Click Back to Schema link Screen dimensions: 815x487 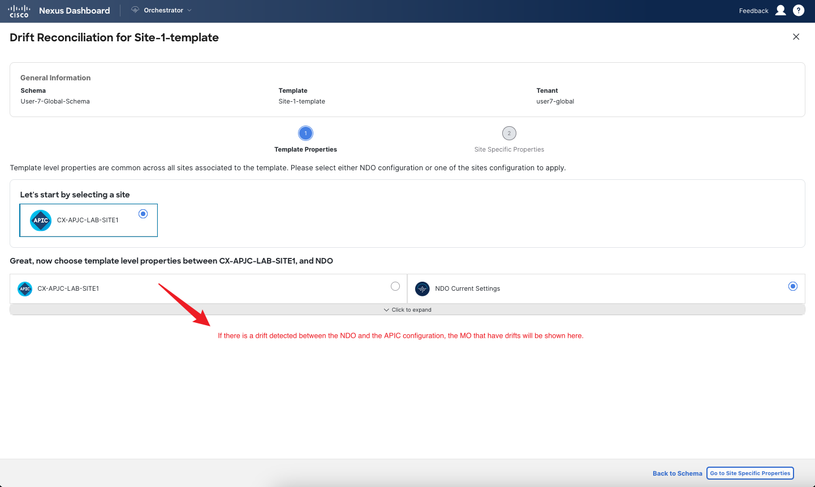click(x=677, y=473)
